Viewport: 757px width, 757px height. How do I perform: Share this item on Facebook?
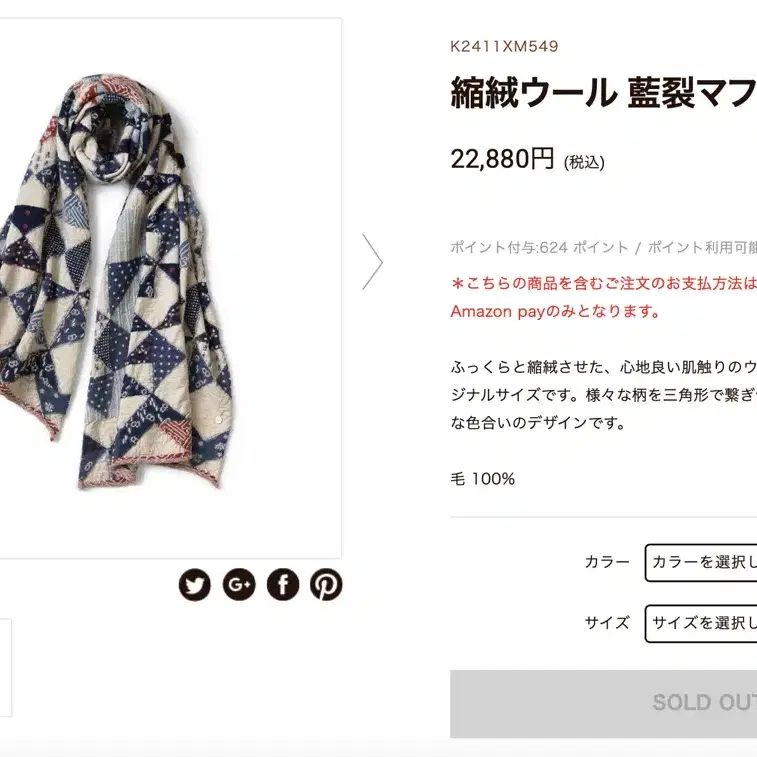pos(283,584)
